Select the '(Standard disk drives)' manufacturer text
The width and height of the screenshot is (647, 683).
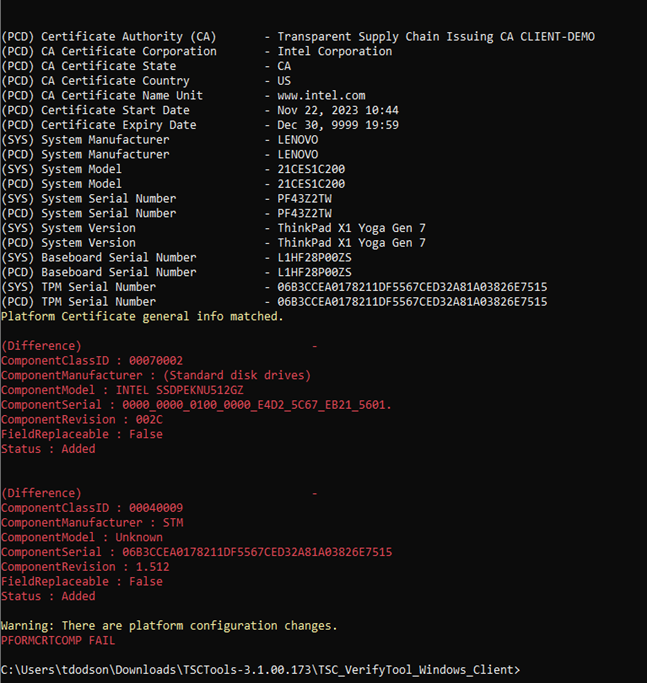(237, 375)
